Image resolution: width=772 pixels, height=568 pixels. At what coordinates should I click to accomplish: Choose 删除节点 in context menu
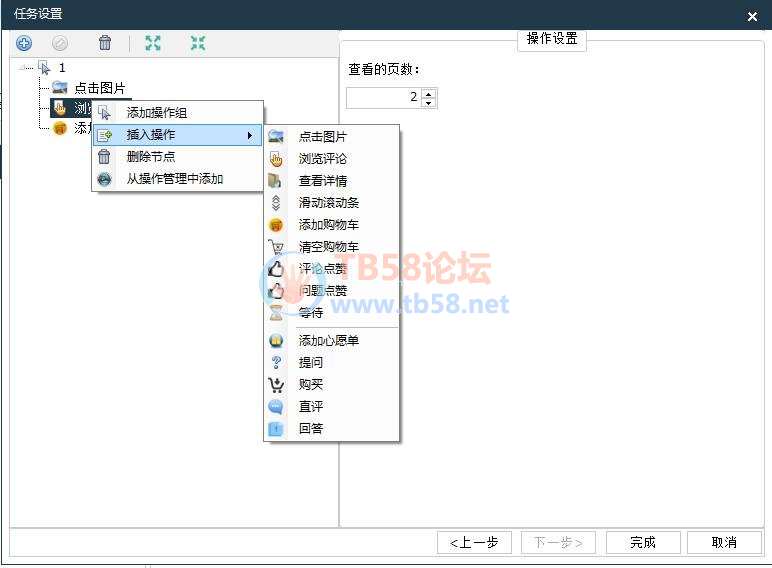[177, 157]
